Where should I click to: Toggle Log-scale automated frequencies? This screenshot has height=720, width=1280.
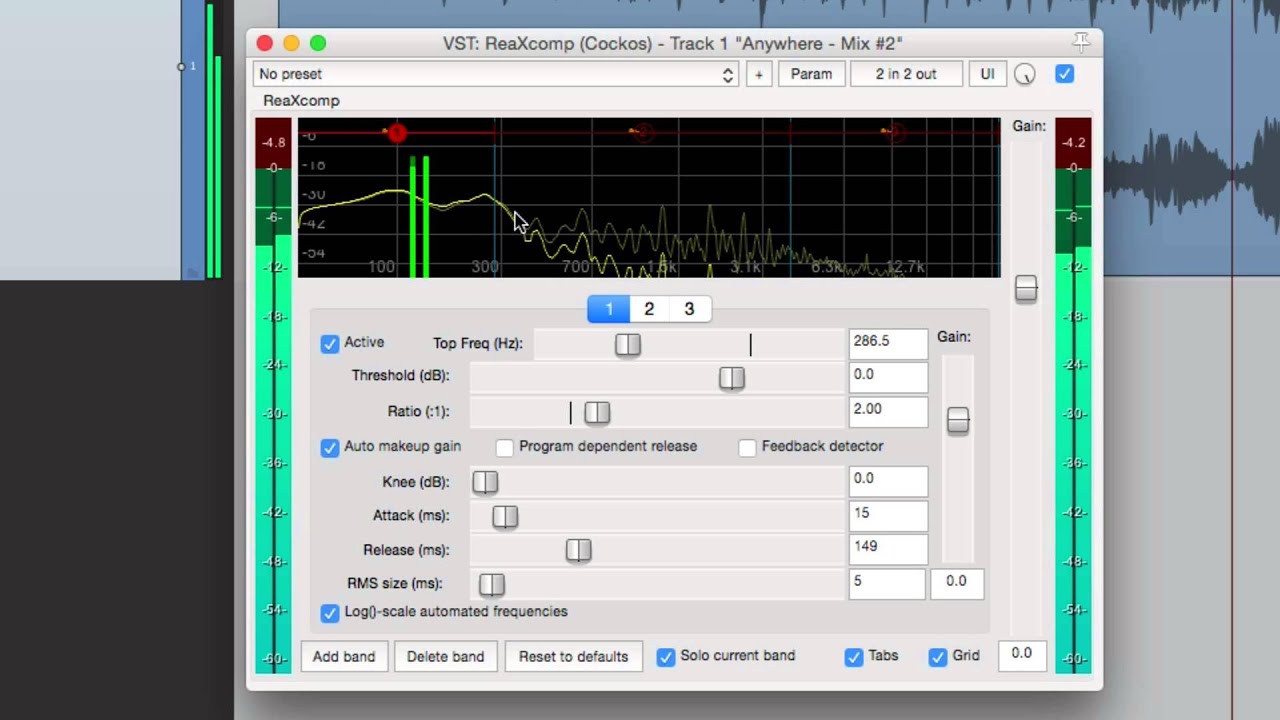(x=330, y=612)
